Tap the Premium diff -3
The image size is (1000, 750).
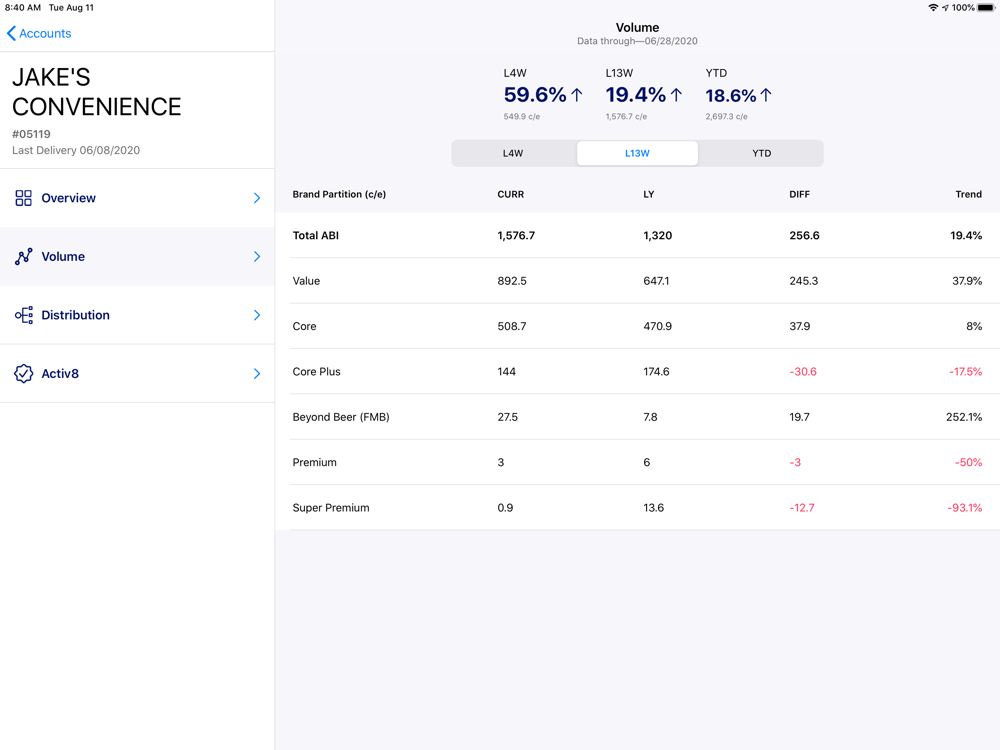(795, 462)
